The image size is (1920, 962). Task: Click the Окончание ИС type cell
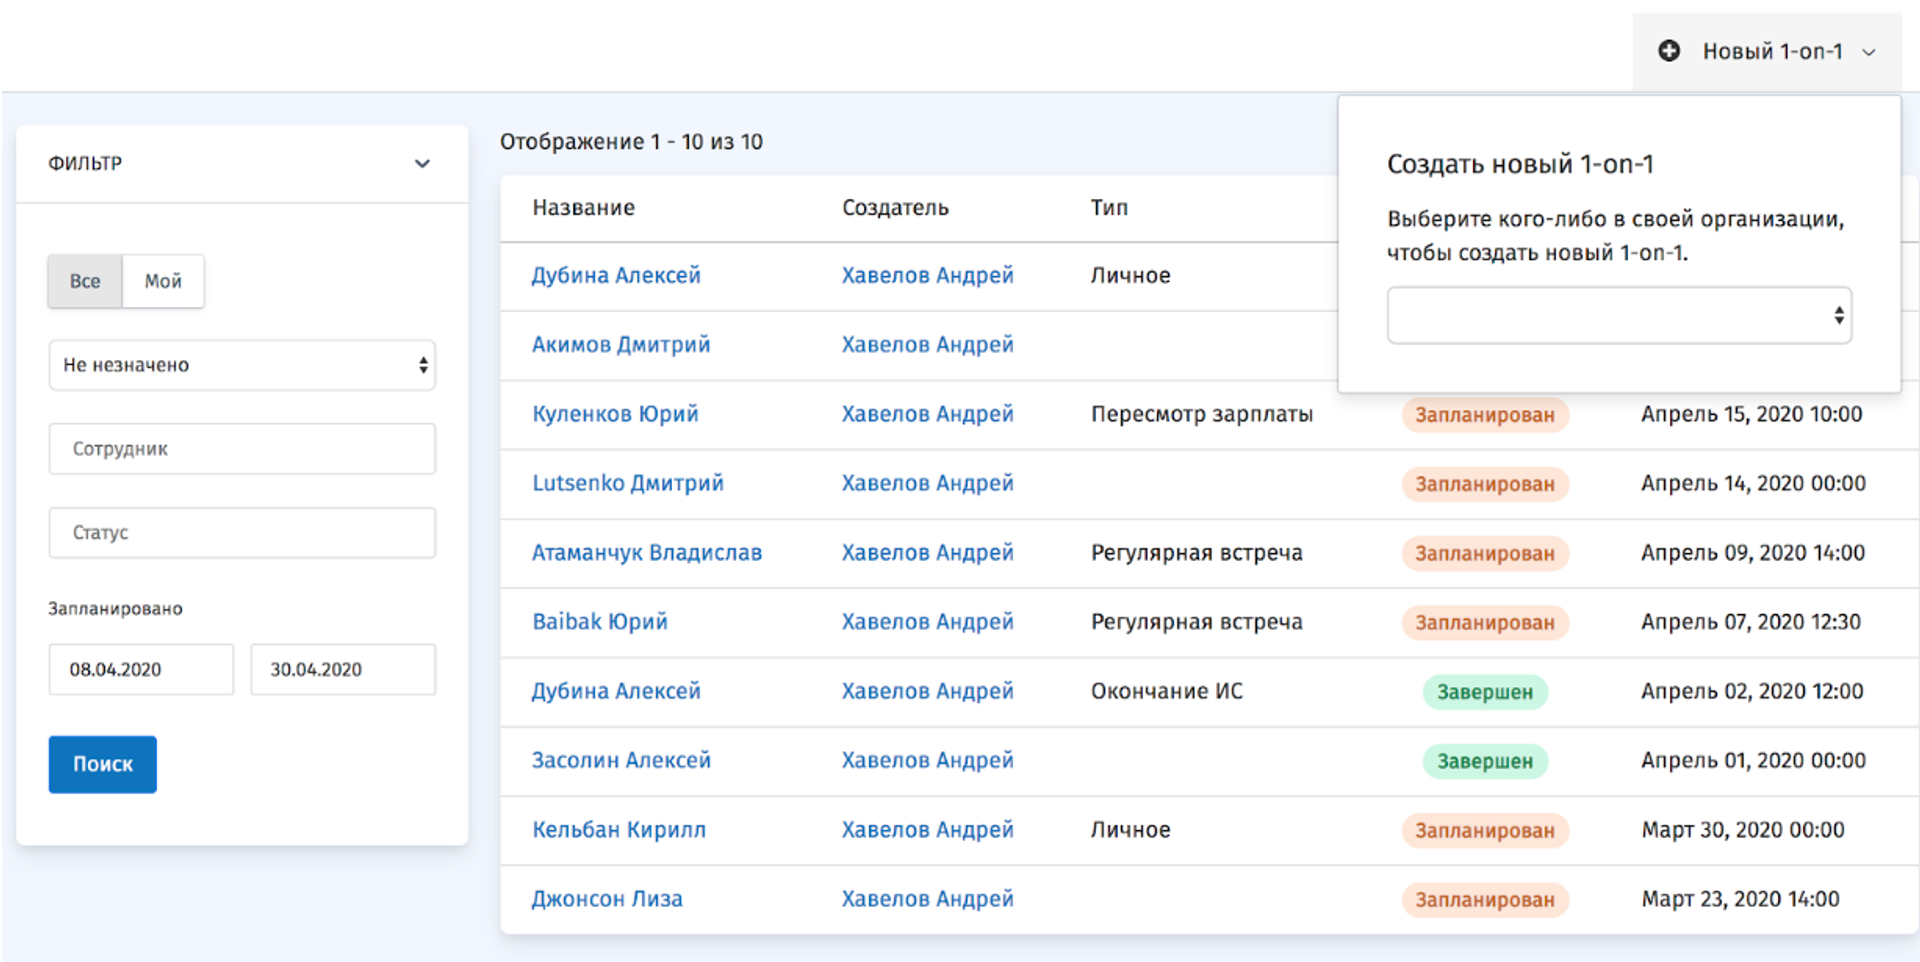pyautogui.click(x=1167, y=691)
